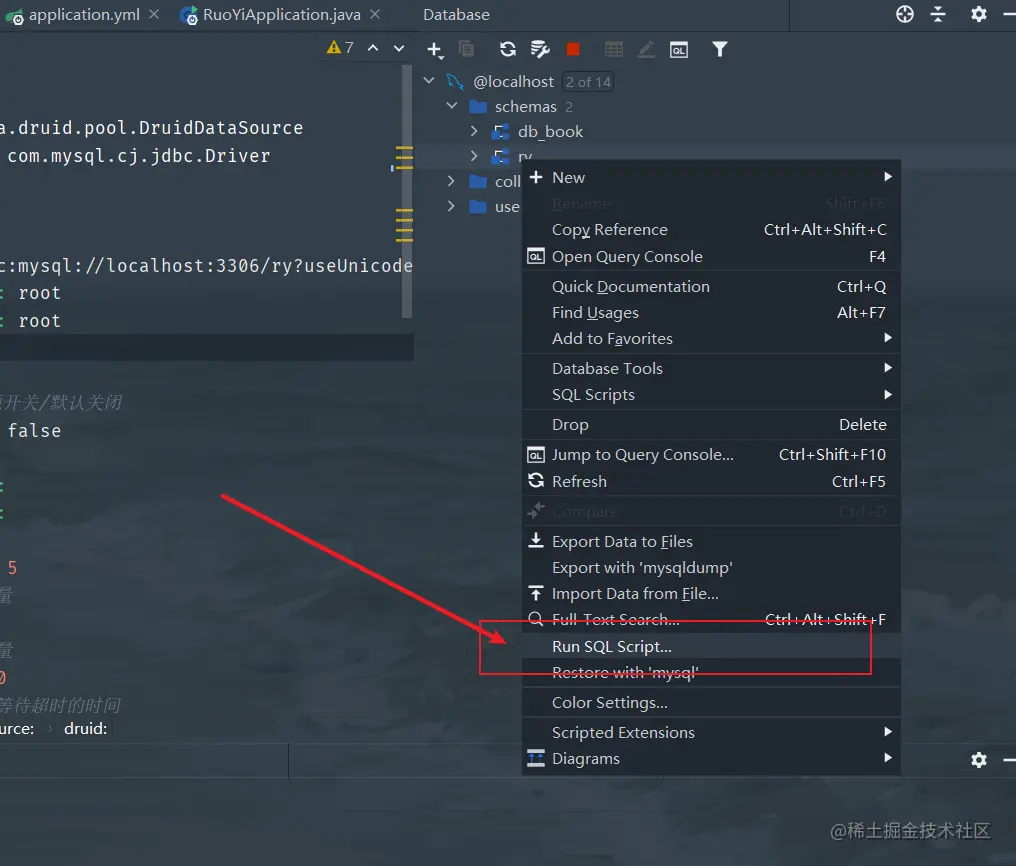This screenshot has width=1016, height=866.
Task: Select the db_book schema
Action: [x=550, y=131]
